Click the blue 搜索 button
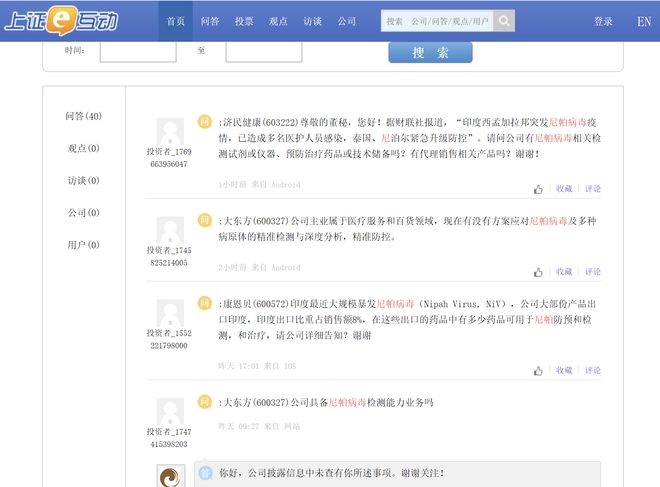660x487 pixels. (x=430, y=53)
